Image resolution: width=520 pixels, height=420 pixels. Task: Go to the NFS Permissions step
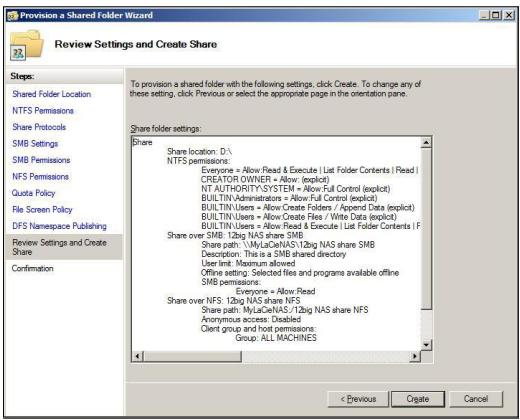[40, 177]
